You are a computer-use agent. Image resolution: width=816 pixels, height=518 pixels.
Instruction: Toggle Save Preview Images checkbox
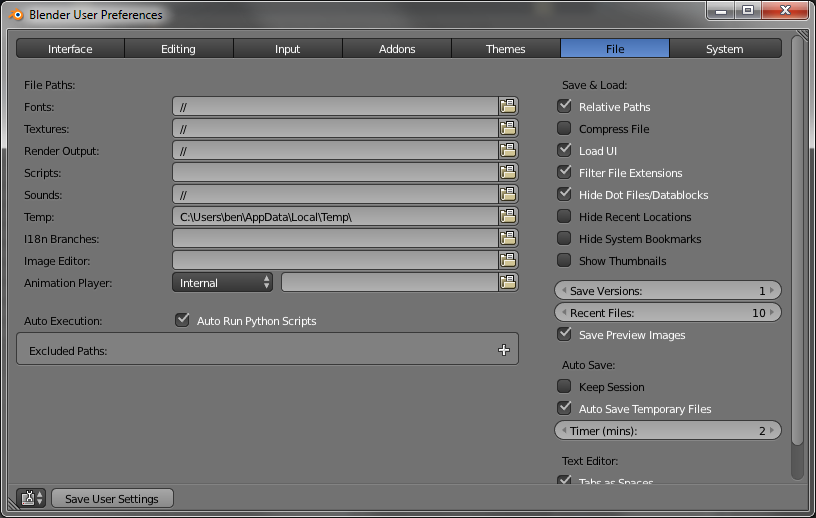click(x=564, y=334)
